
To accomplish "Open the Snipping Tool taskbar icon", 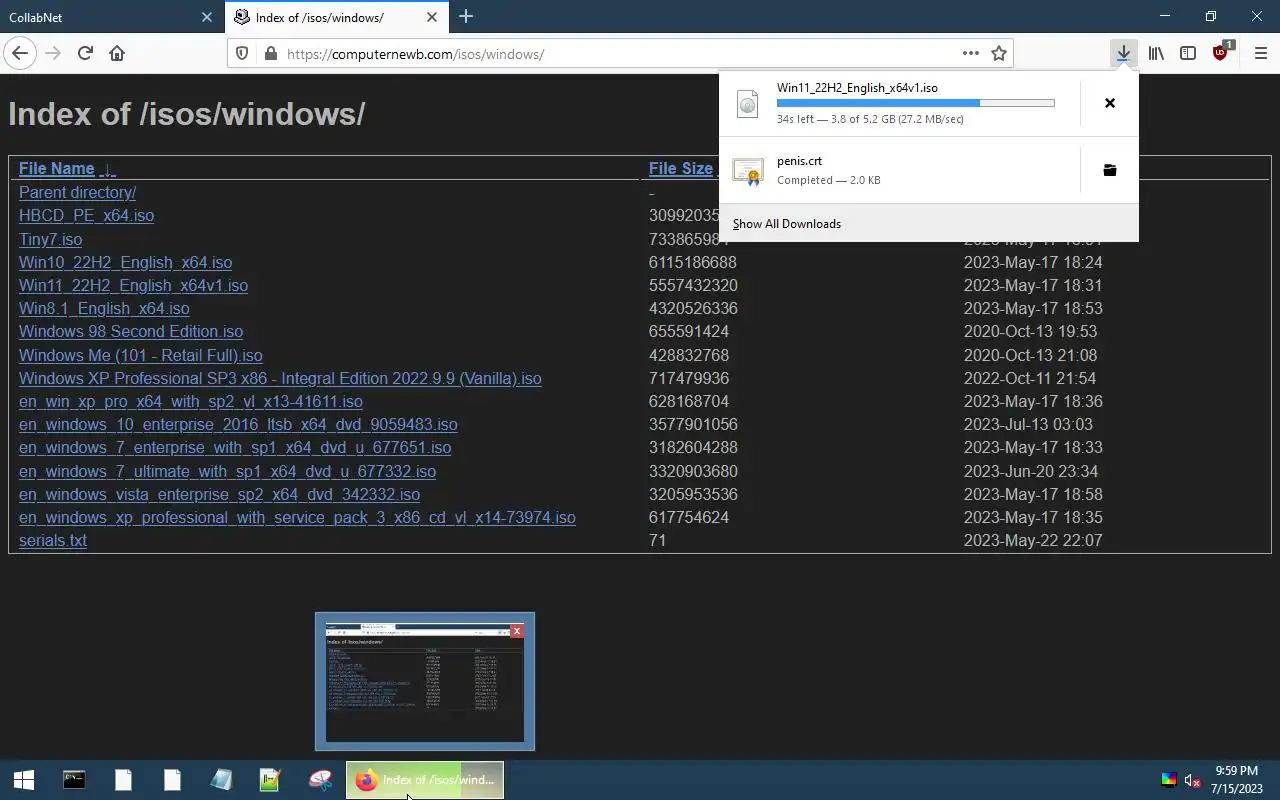I will tap(320, 780).
